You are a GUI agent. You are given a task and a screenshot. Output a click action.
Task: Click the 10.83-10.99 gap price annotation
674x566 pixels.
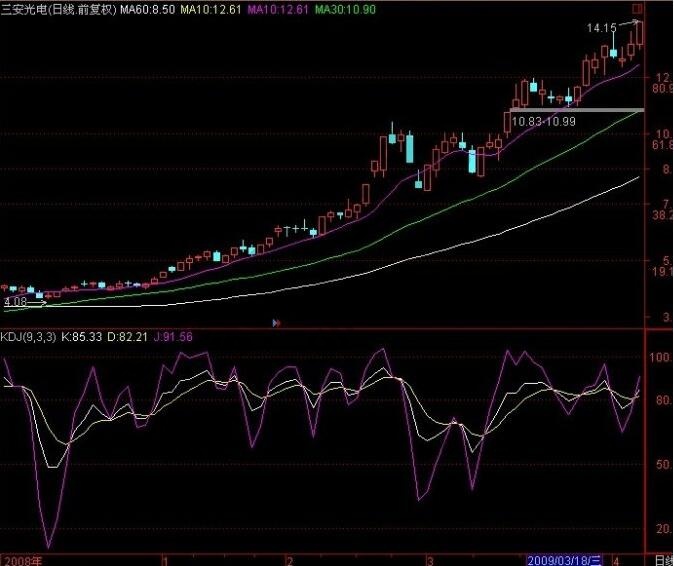pos(543,121)
